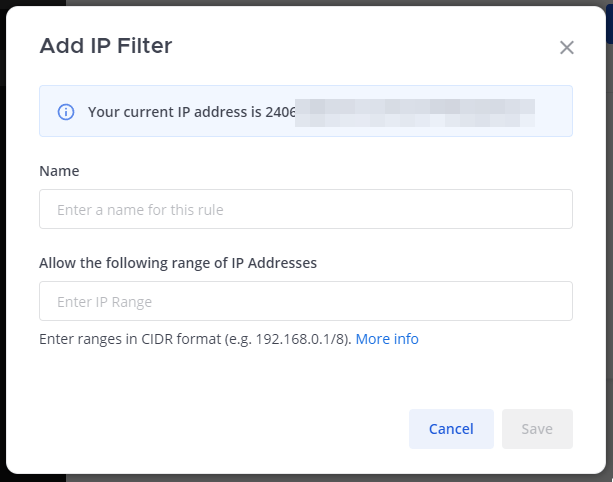Open the More info link
Viewport: 613px width, 482px height.
point(387,339)
